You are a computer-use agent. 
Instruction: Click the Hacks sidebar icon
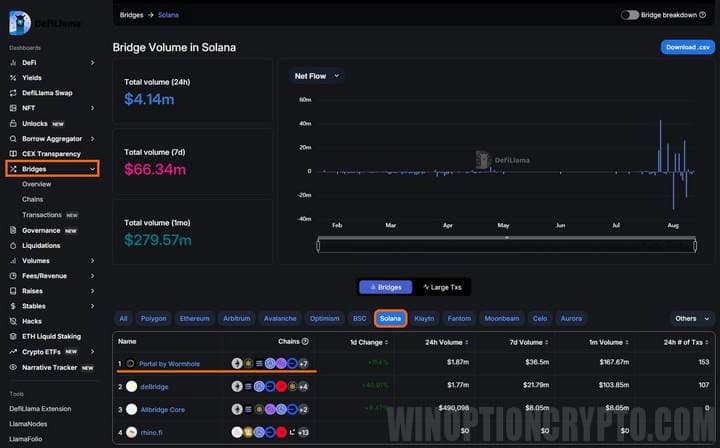(x=14, y=321)
